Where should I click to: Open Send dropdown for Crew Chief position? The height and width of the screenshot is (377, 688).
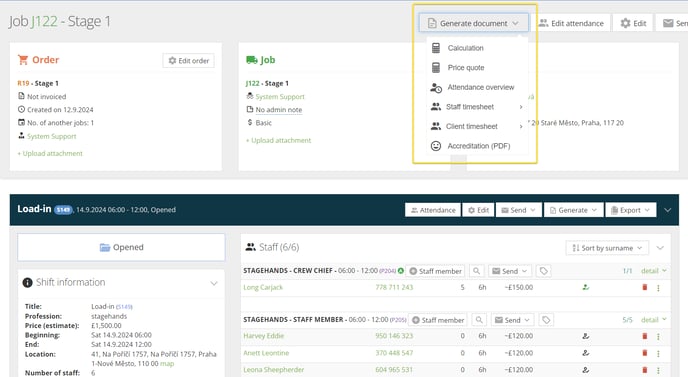(510, 271)
